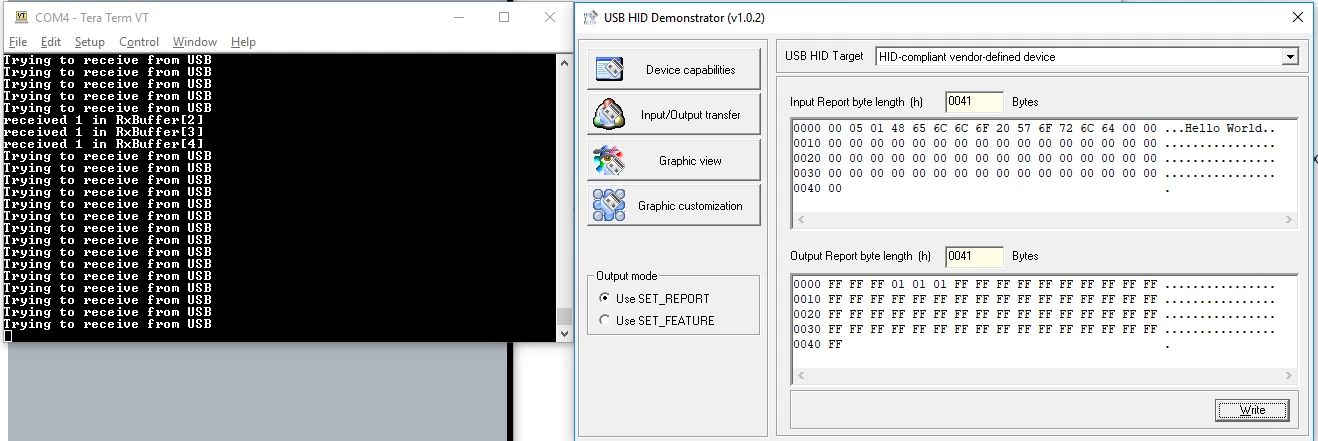Click the Input/Output transfer USB icon

[609, 115]
